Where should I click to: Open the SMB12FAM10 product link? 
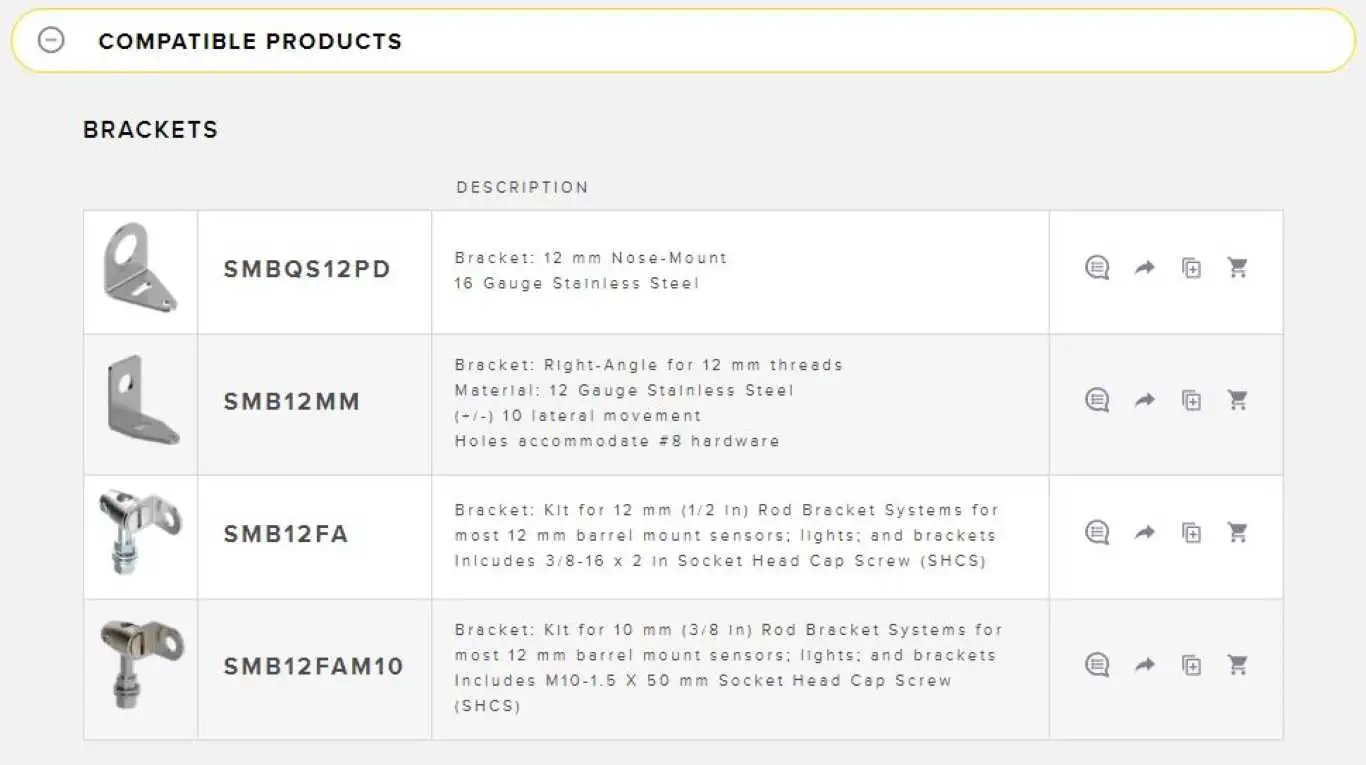pyautogui.click(x=313, y=666)
